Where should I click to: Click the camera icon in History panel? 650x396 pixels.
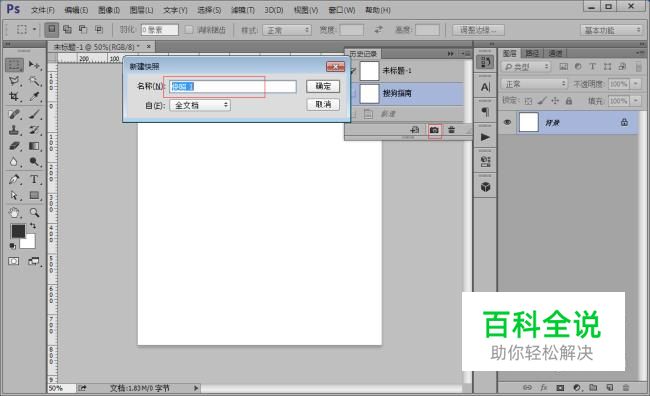point(434,130)
